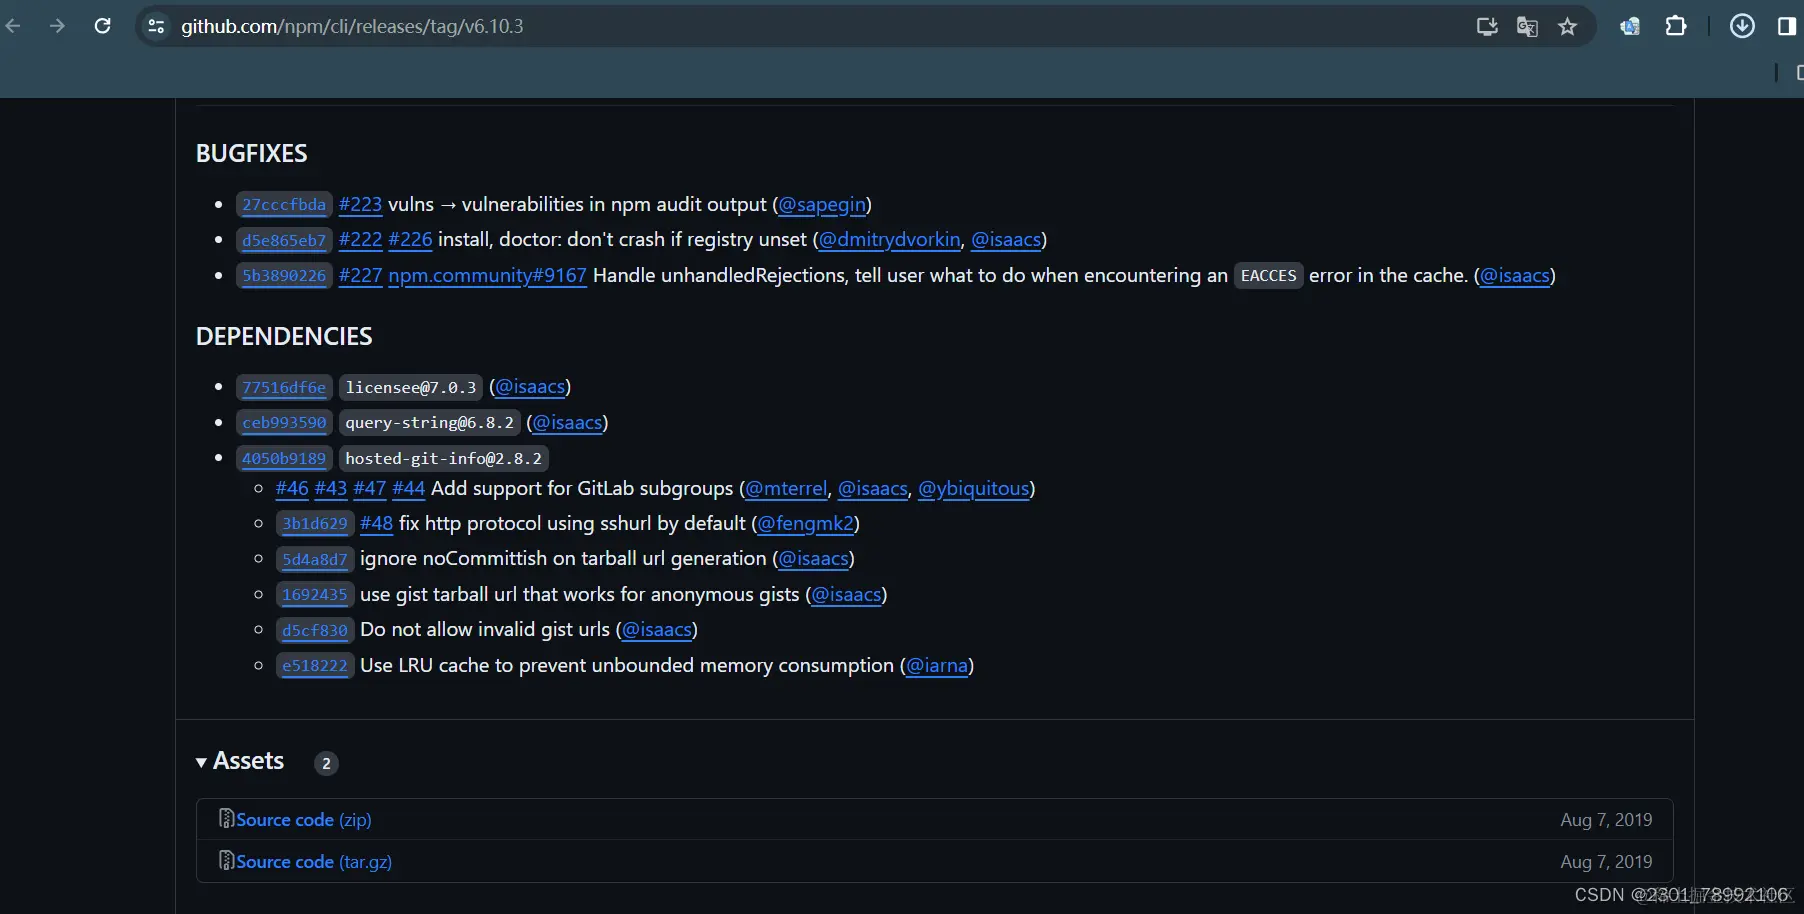The height and width of the screenshot is (914, 1804).
Task: Click the query-string@6.8.2 code label
Action: pyautogui.click(x=430, y=423)
